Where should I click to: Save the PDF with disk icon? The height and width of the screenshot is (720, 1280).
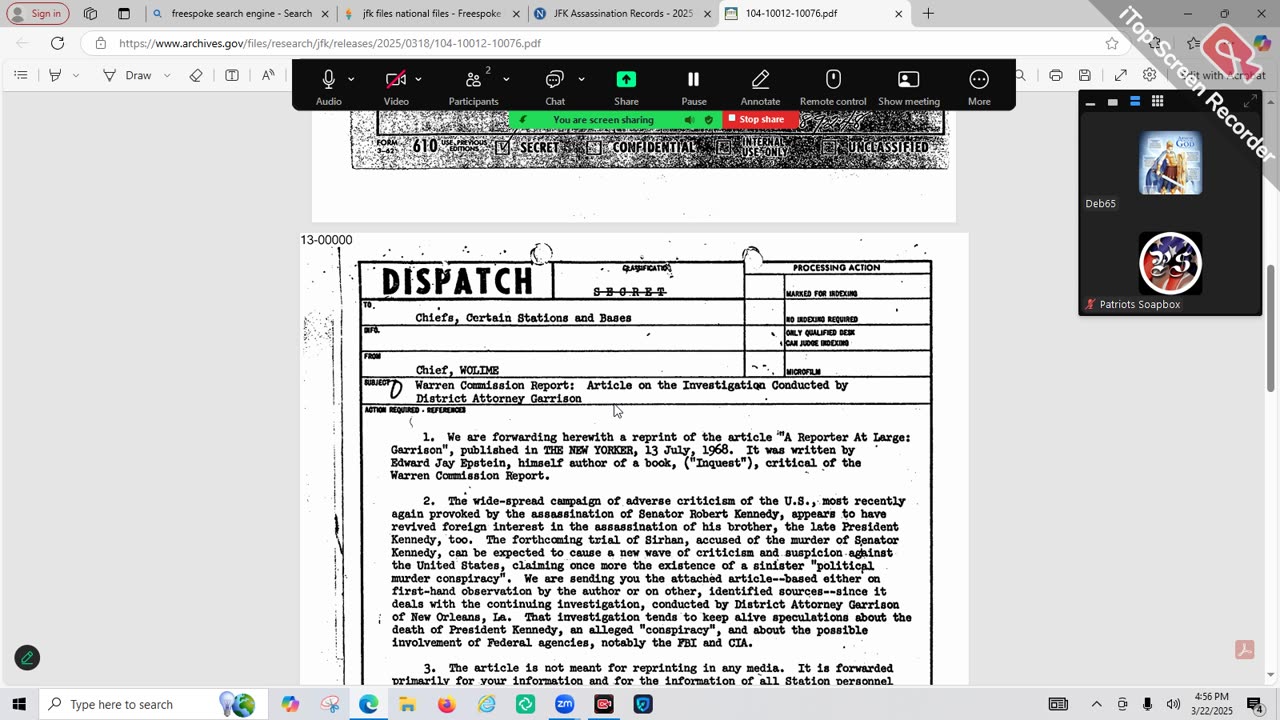pyautogui.click(x=1085, y=75)
